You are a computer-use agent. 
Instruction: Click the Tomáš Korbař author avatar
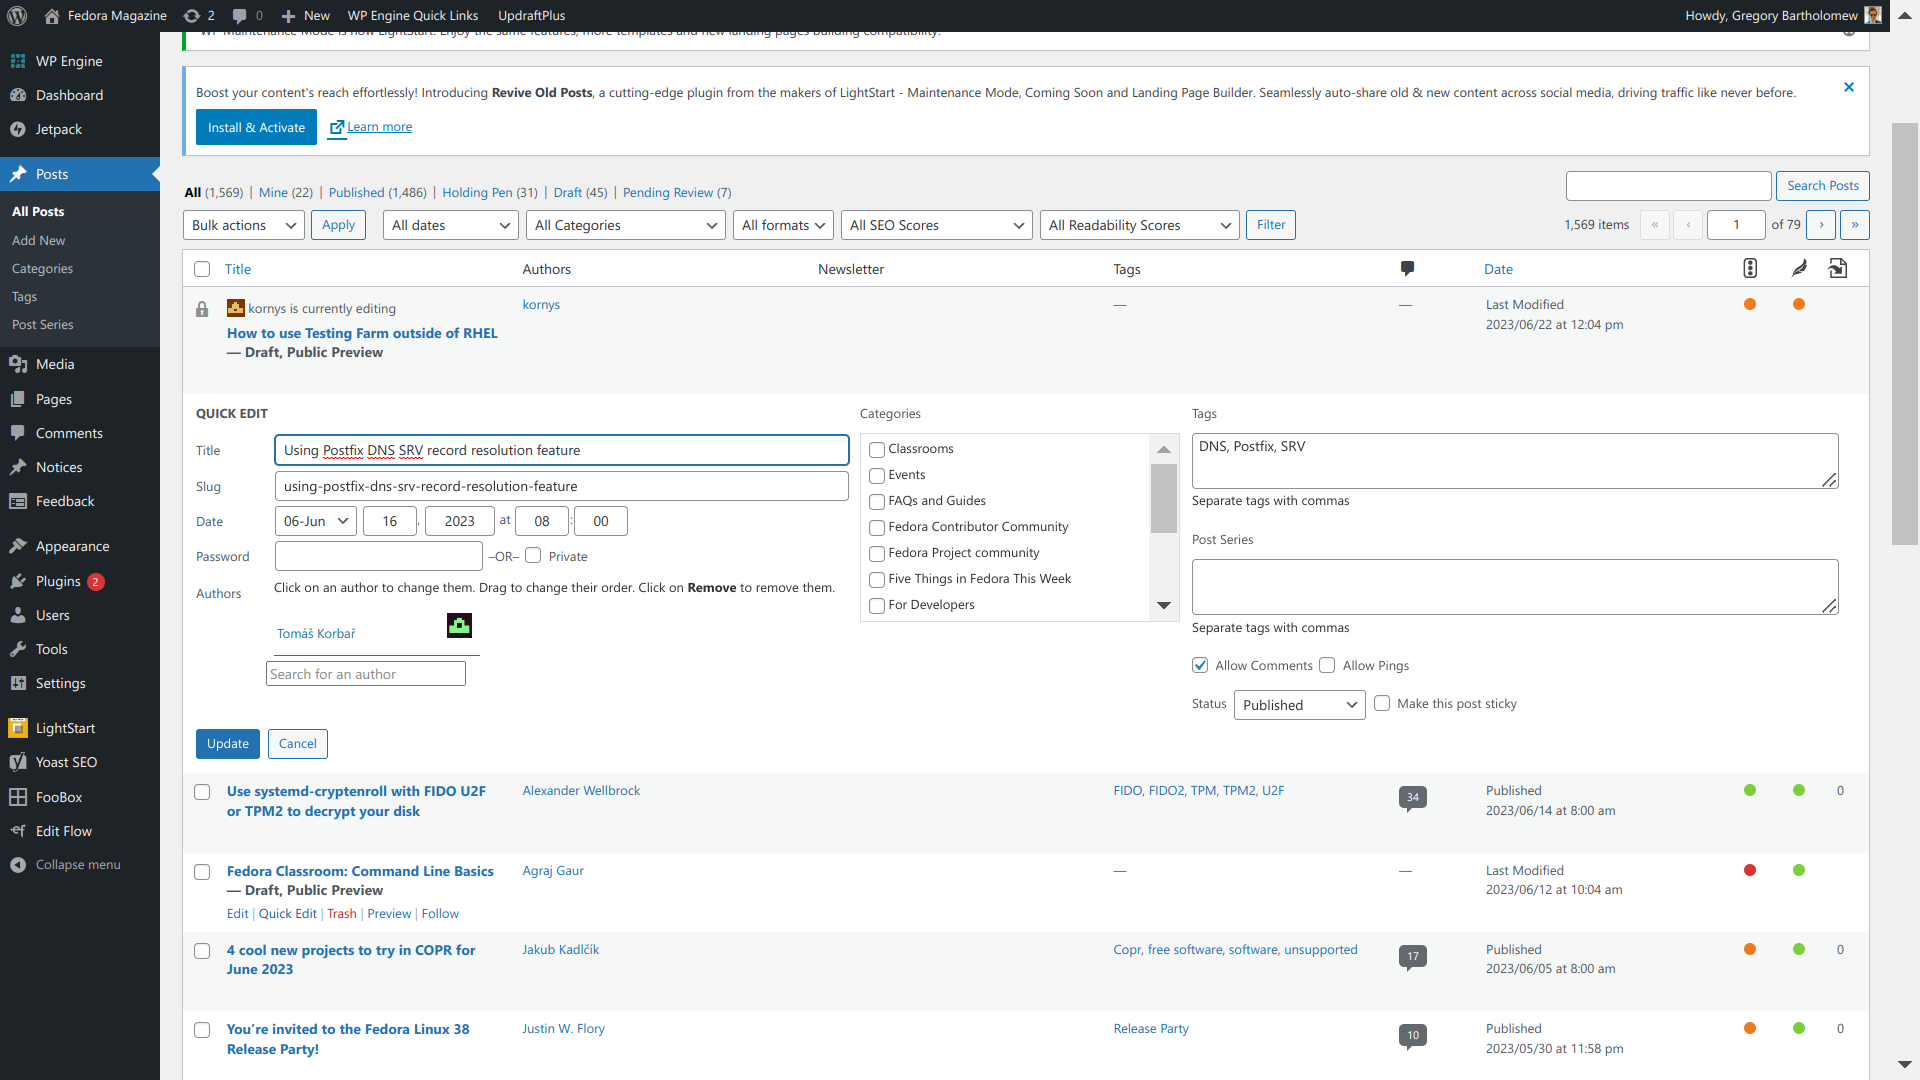[x=459, y=626]
